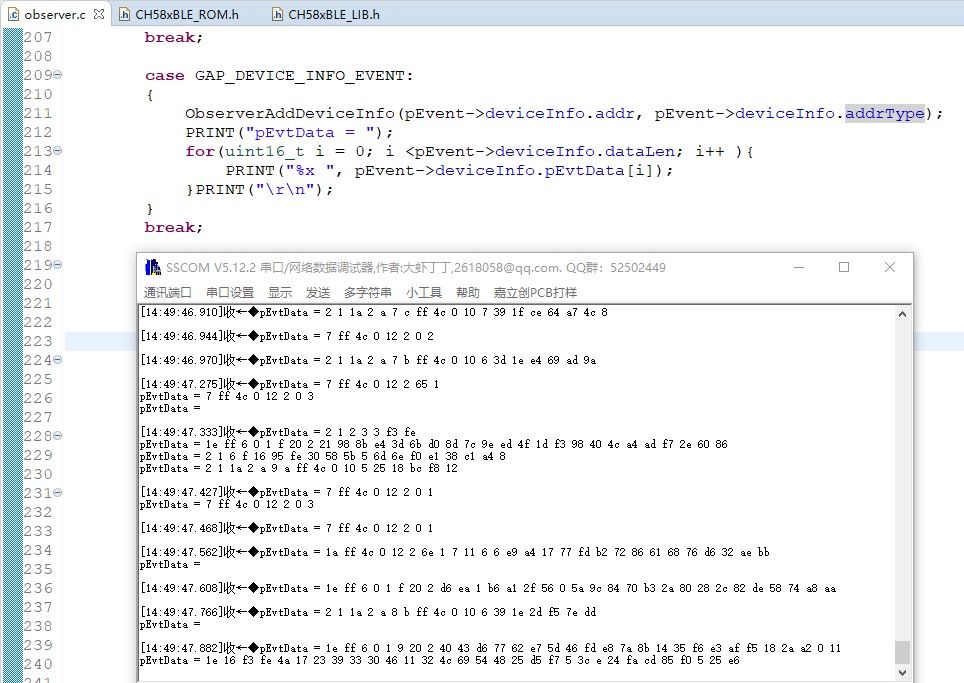Maximize the SSCOM window
Viewport: 964px width, 683px height.
(x=843, y=267)
